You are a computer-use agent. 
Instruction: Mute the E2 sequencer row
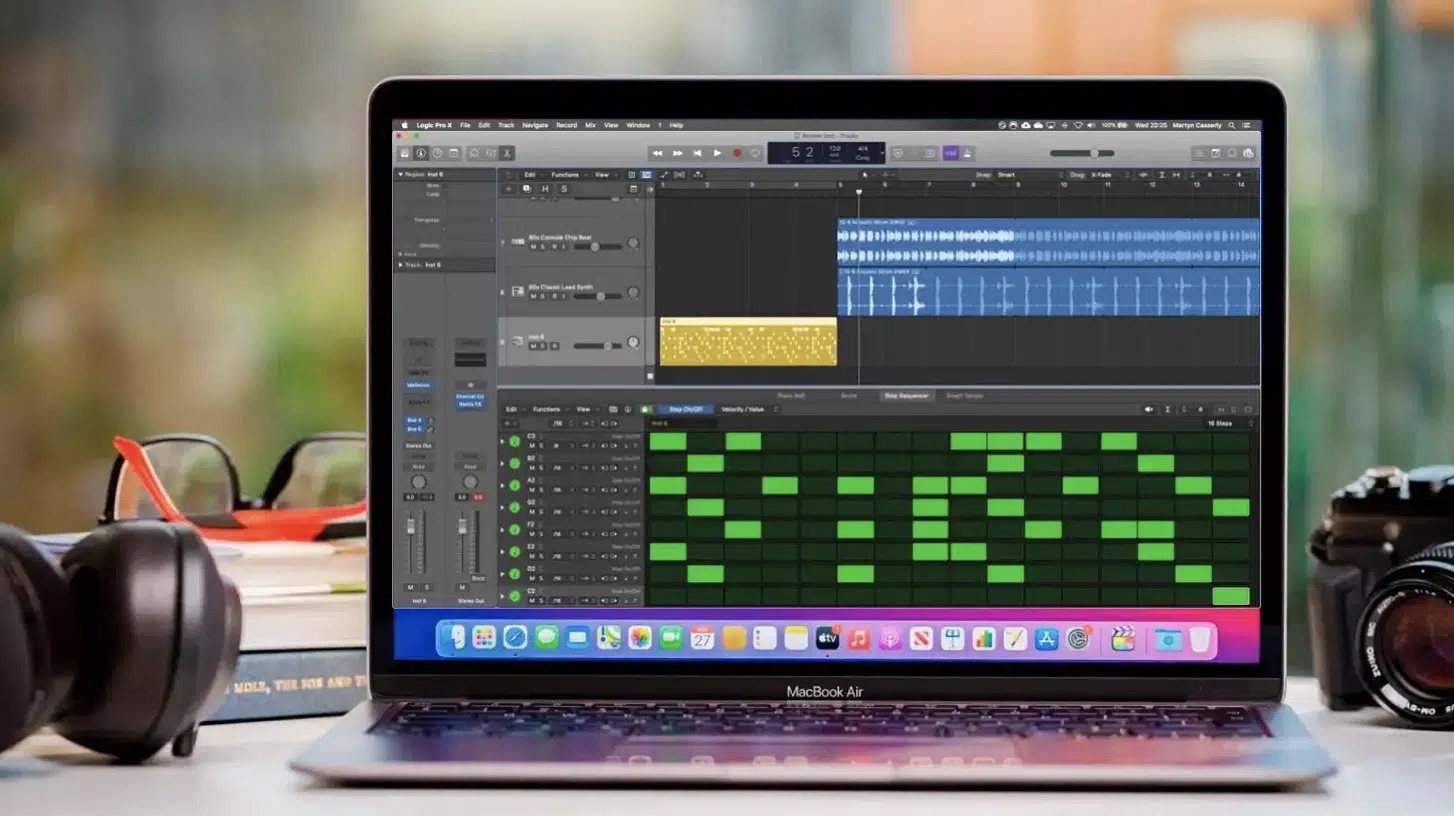coord(532,556)
